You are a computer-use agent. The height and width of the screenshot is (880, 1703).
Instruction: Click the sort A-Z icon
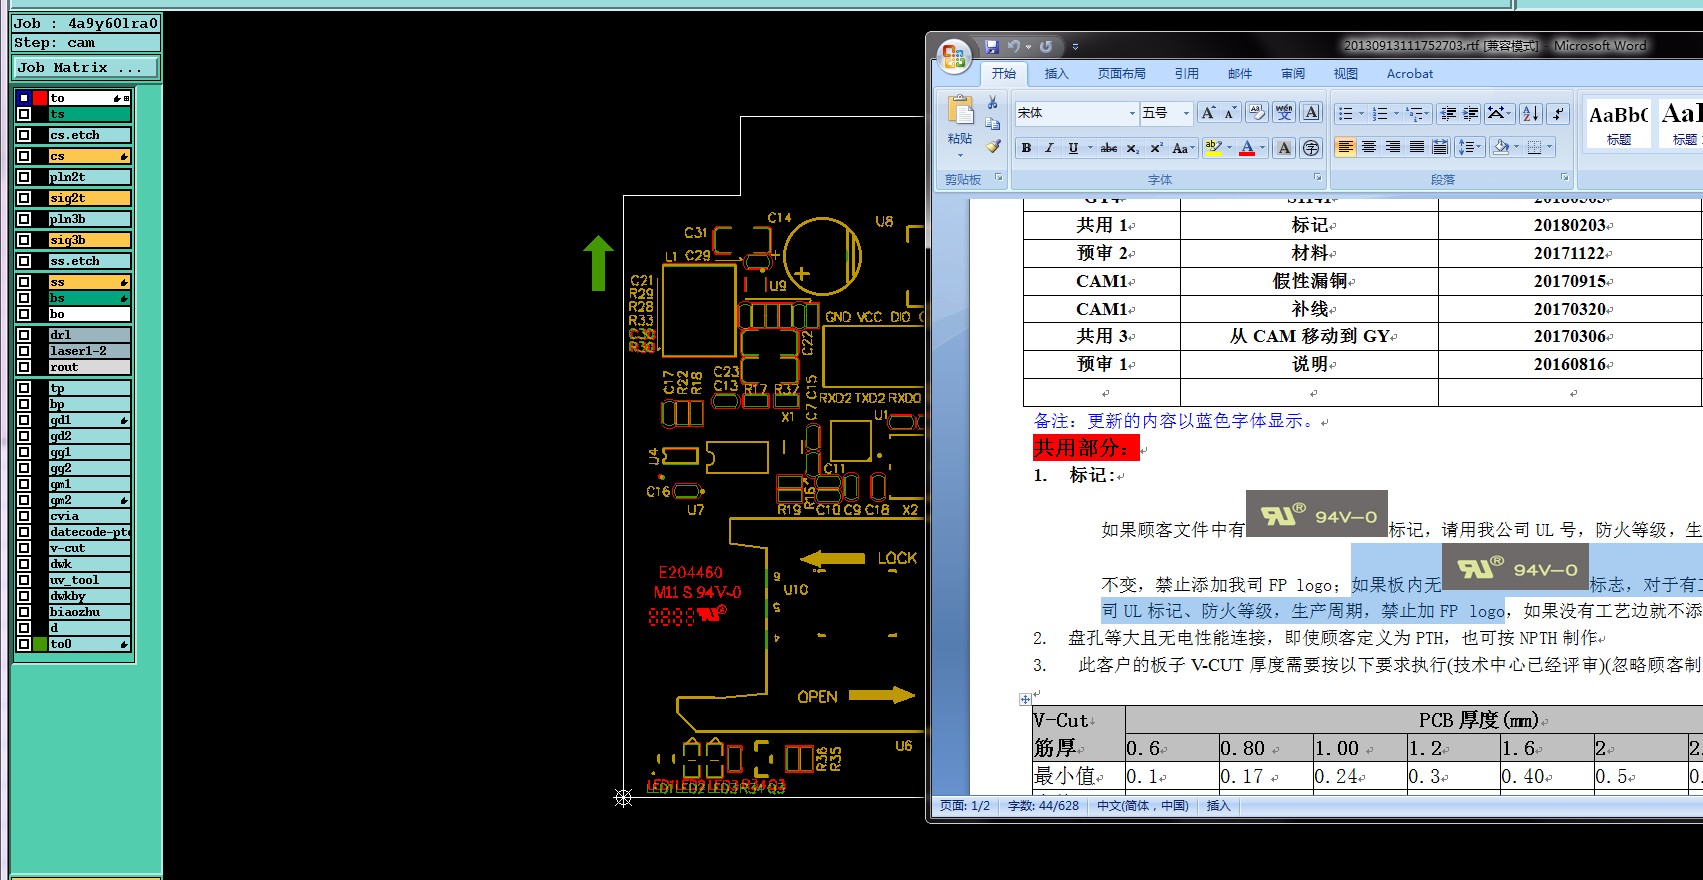click(1530, 114)
